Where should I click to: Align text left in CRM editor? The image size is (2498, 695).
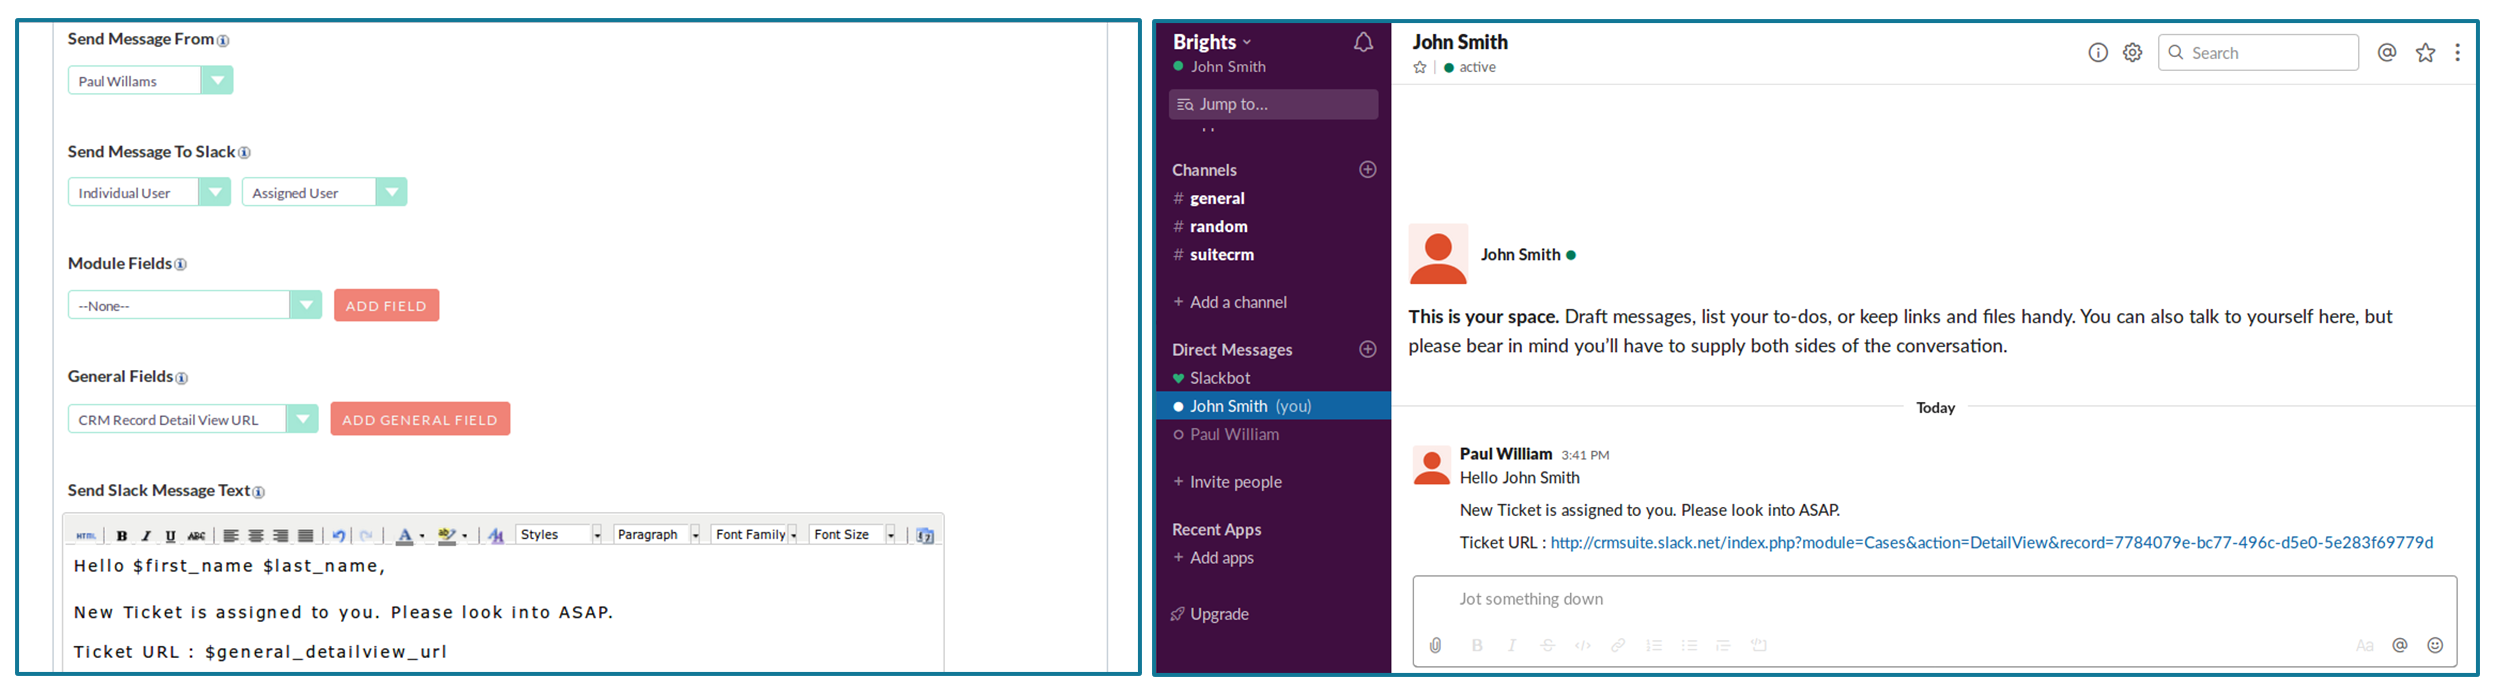(x=231, y=536)
